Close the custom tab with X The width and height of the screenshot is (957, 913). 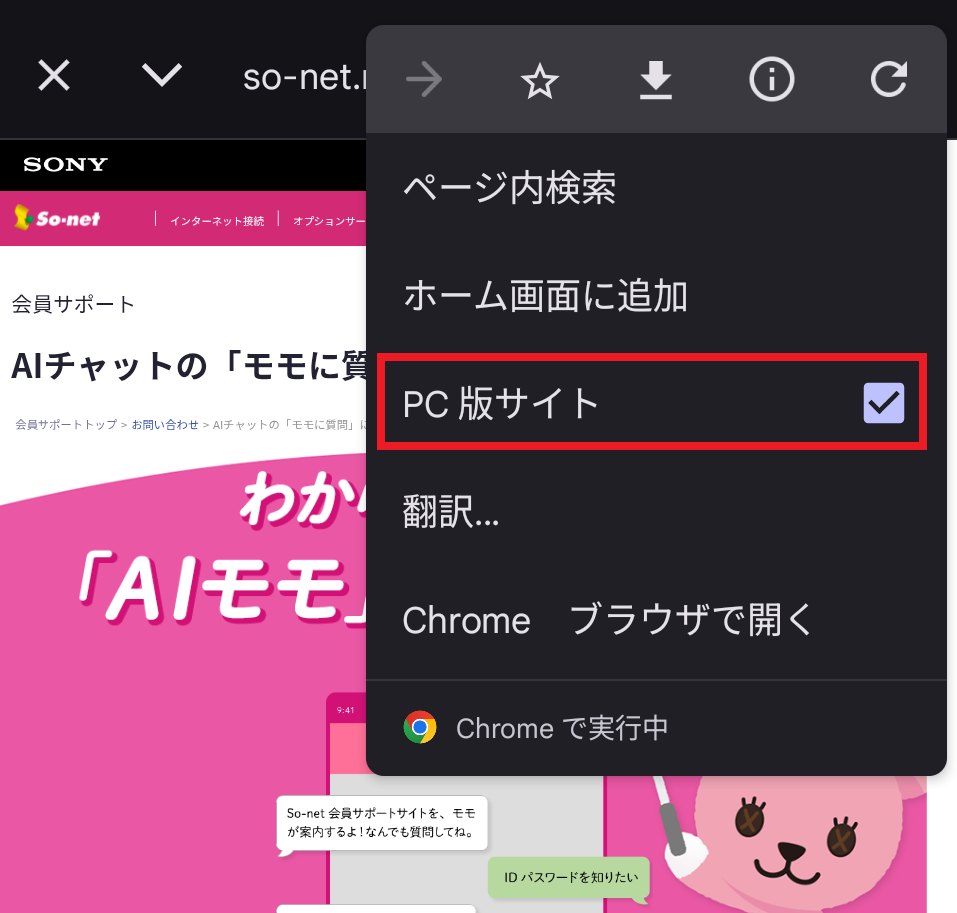[x=54, y=76]
